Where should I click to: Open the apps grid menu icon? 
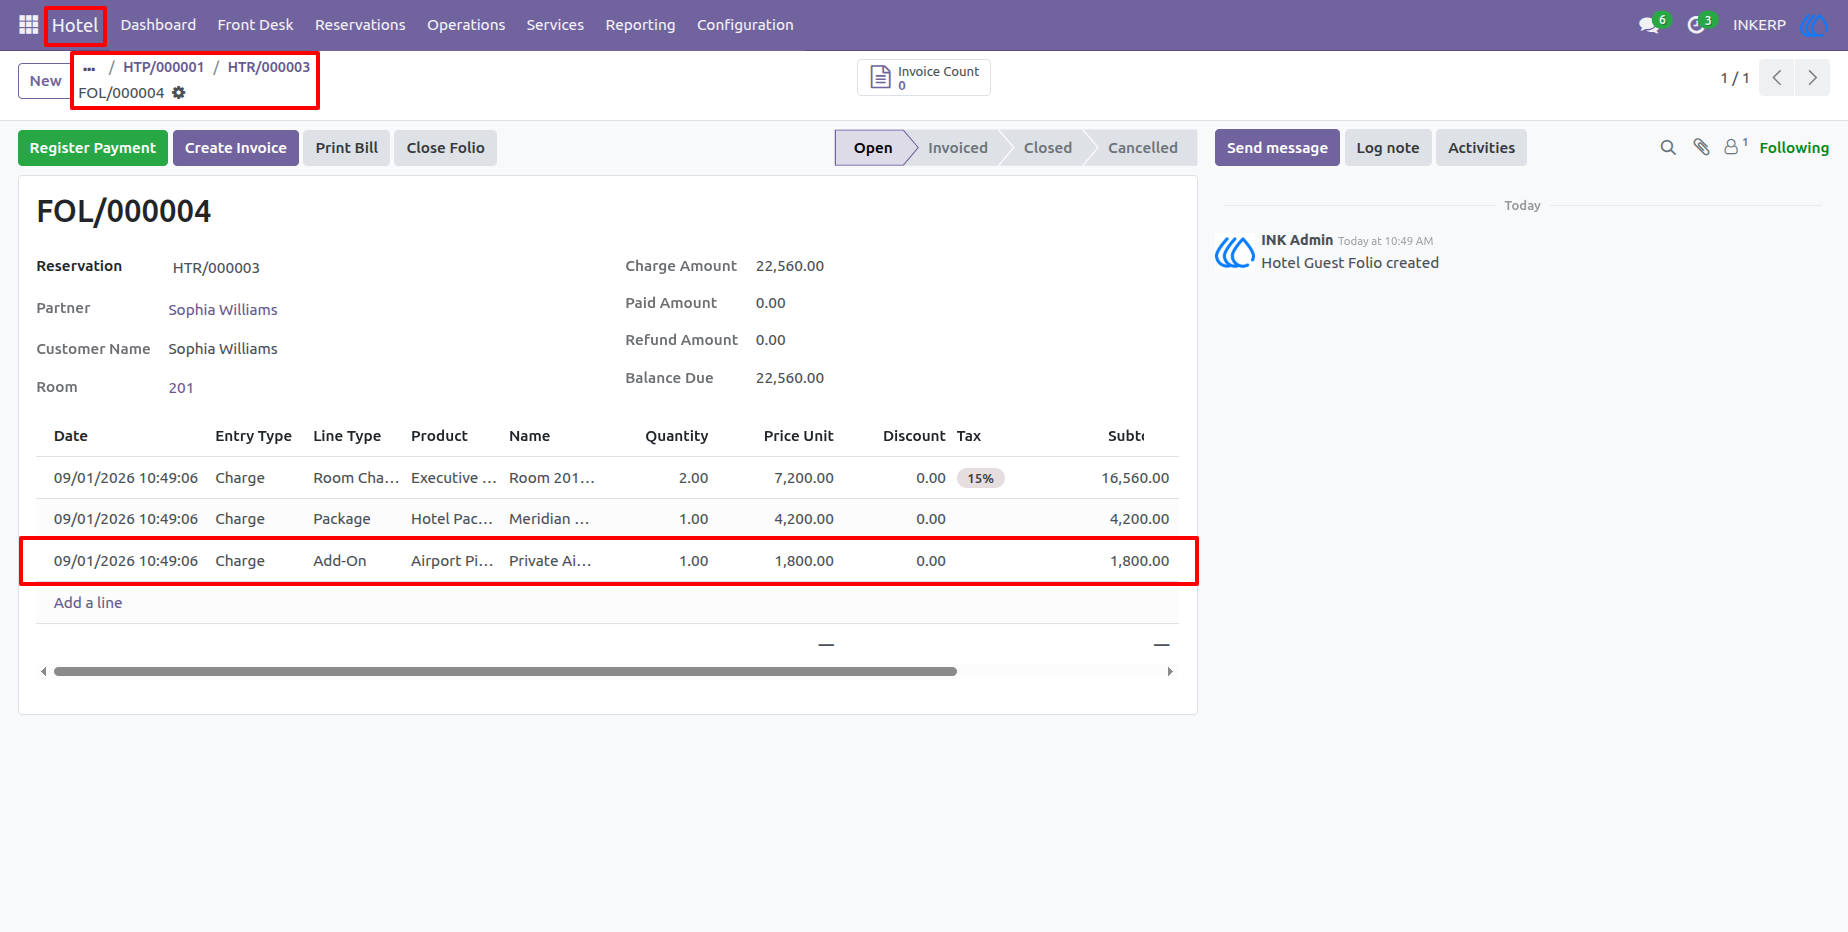28,24
